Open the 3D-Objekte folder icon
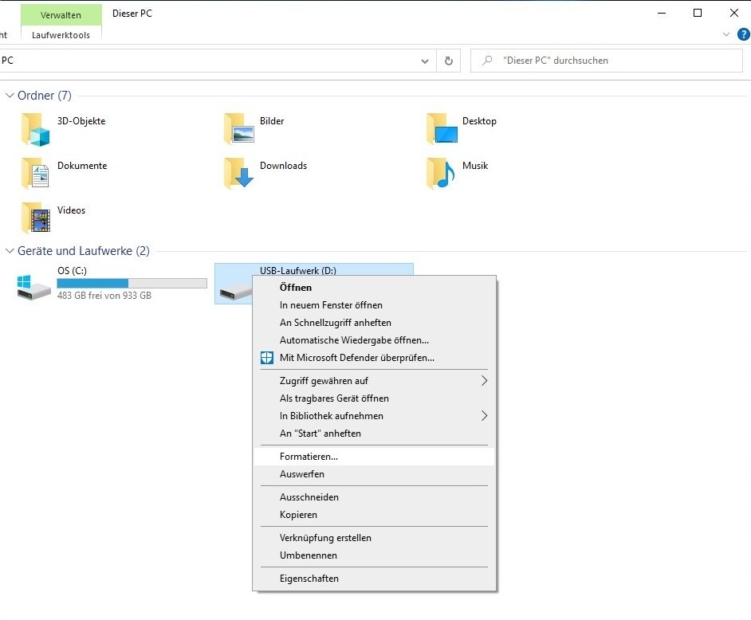 pyautogui.click(x=35, y=129)
